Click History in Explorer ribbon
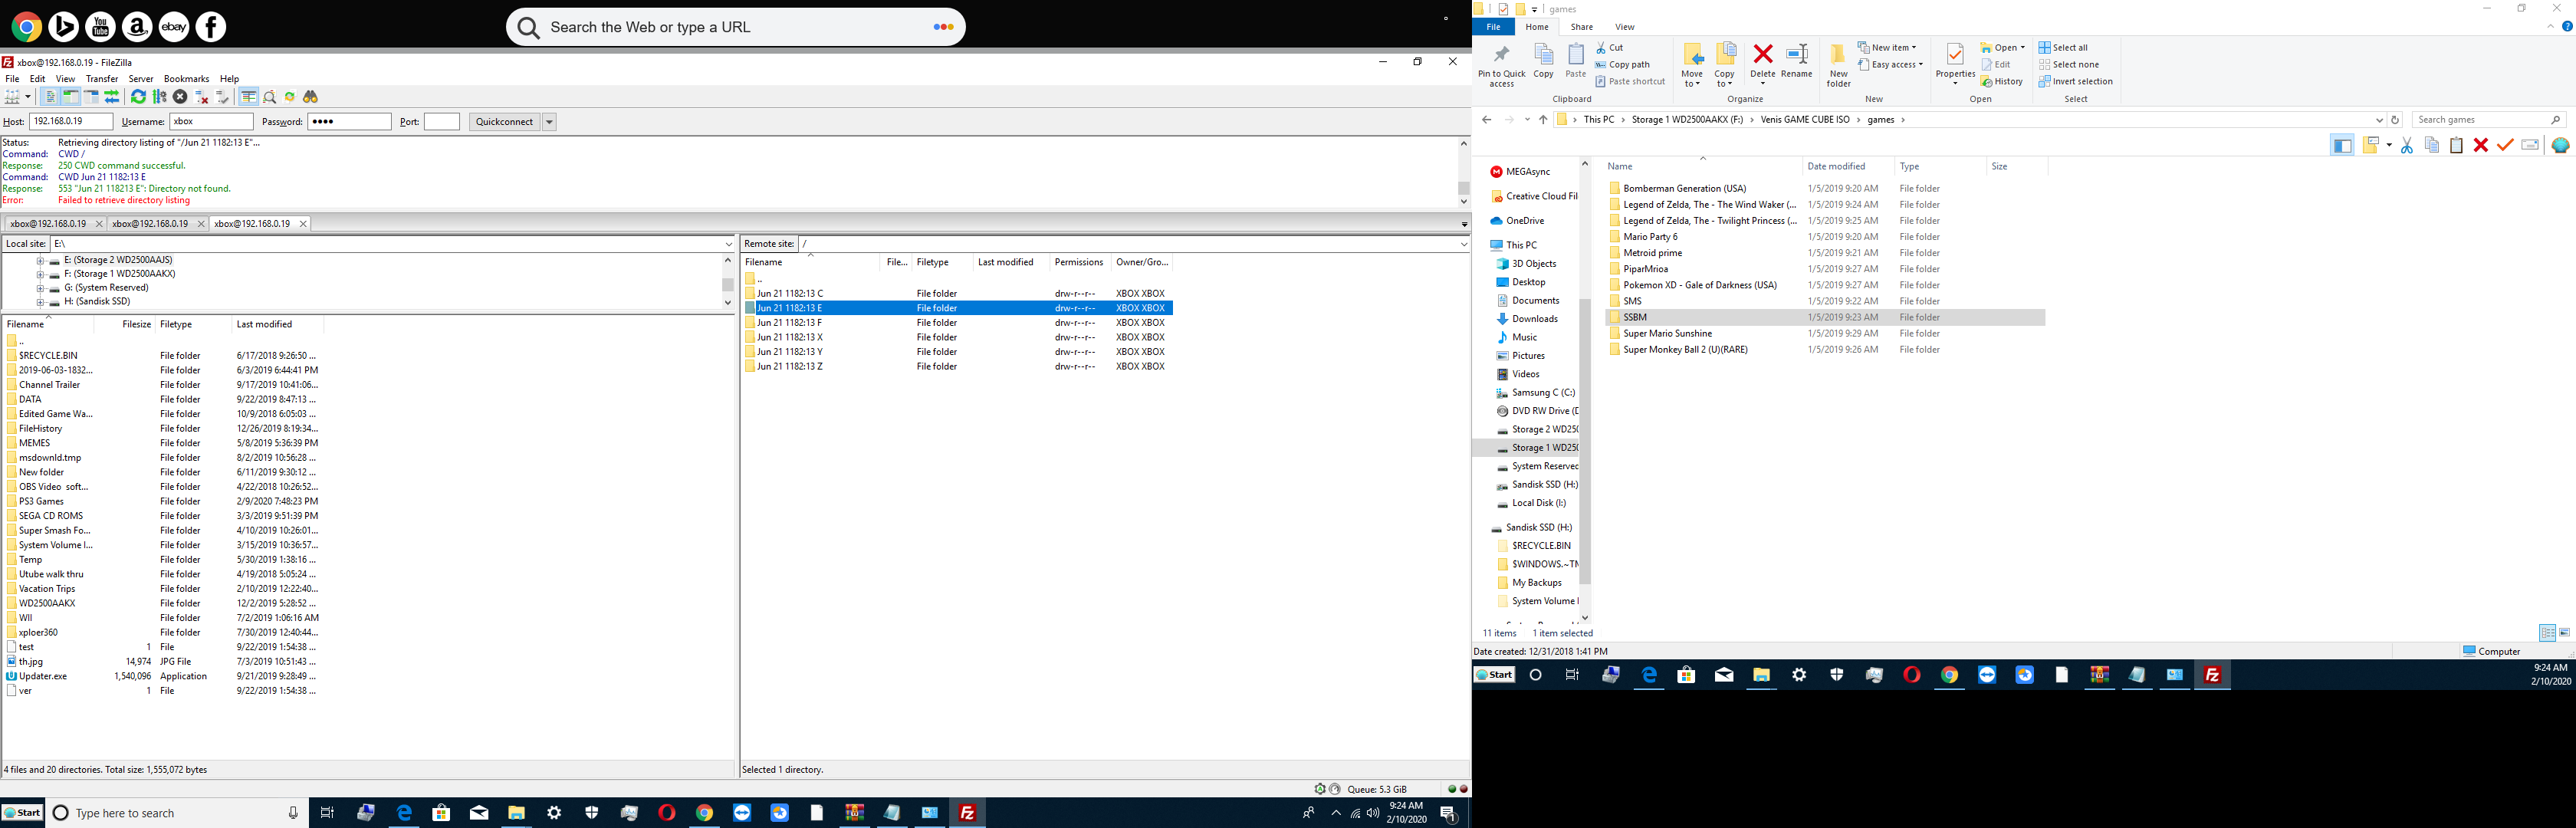 pyautogui.click(x=2002, y=81)
